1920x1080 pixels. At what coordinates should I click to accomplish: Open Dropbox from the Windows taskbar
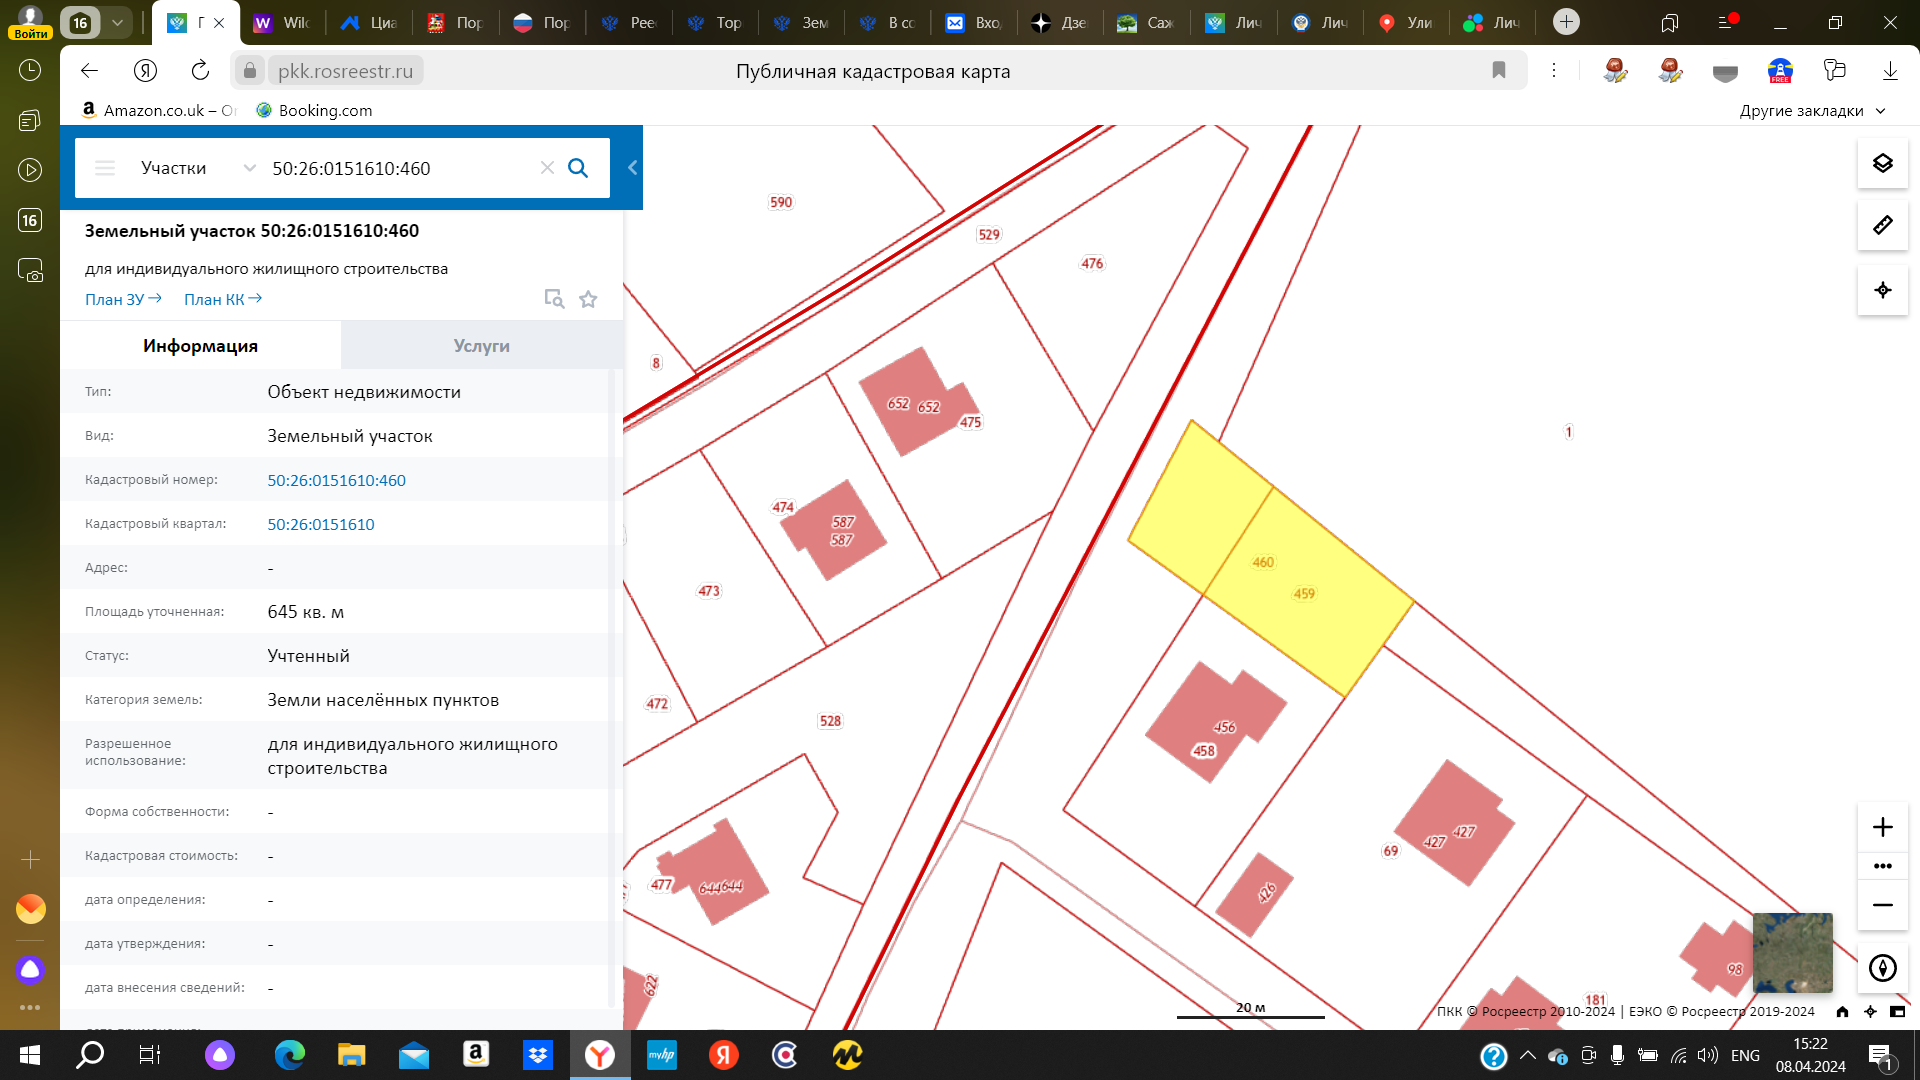click(538, 1055)
